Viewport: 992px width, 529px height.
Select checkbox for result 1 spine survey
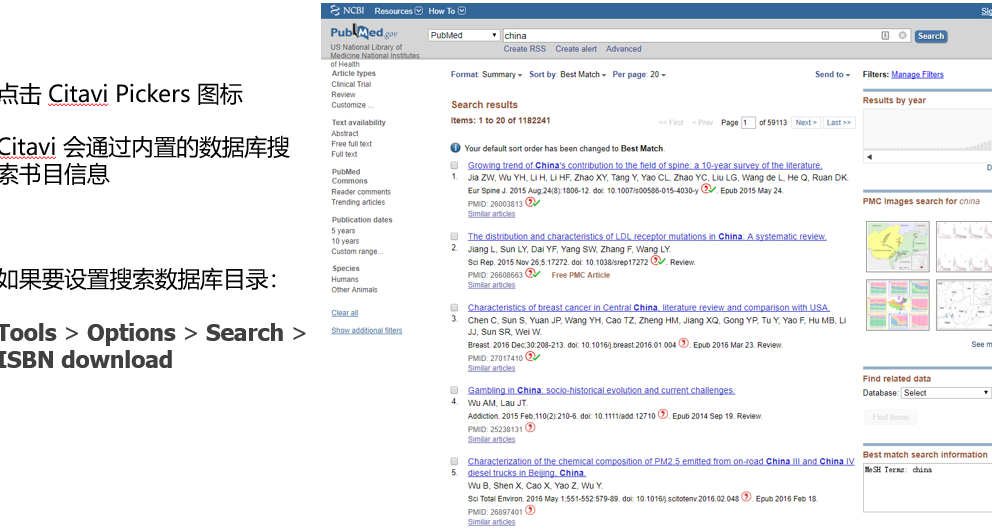454,165
